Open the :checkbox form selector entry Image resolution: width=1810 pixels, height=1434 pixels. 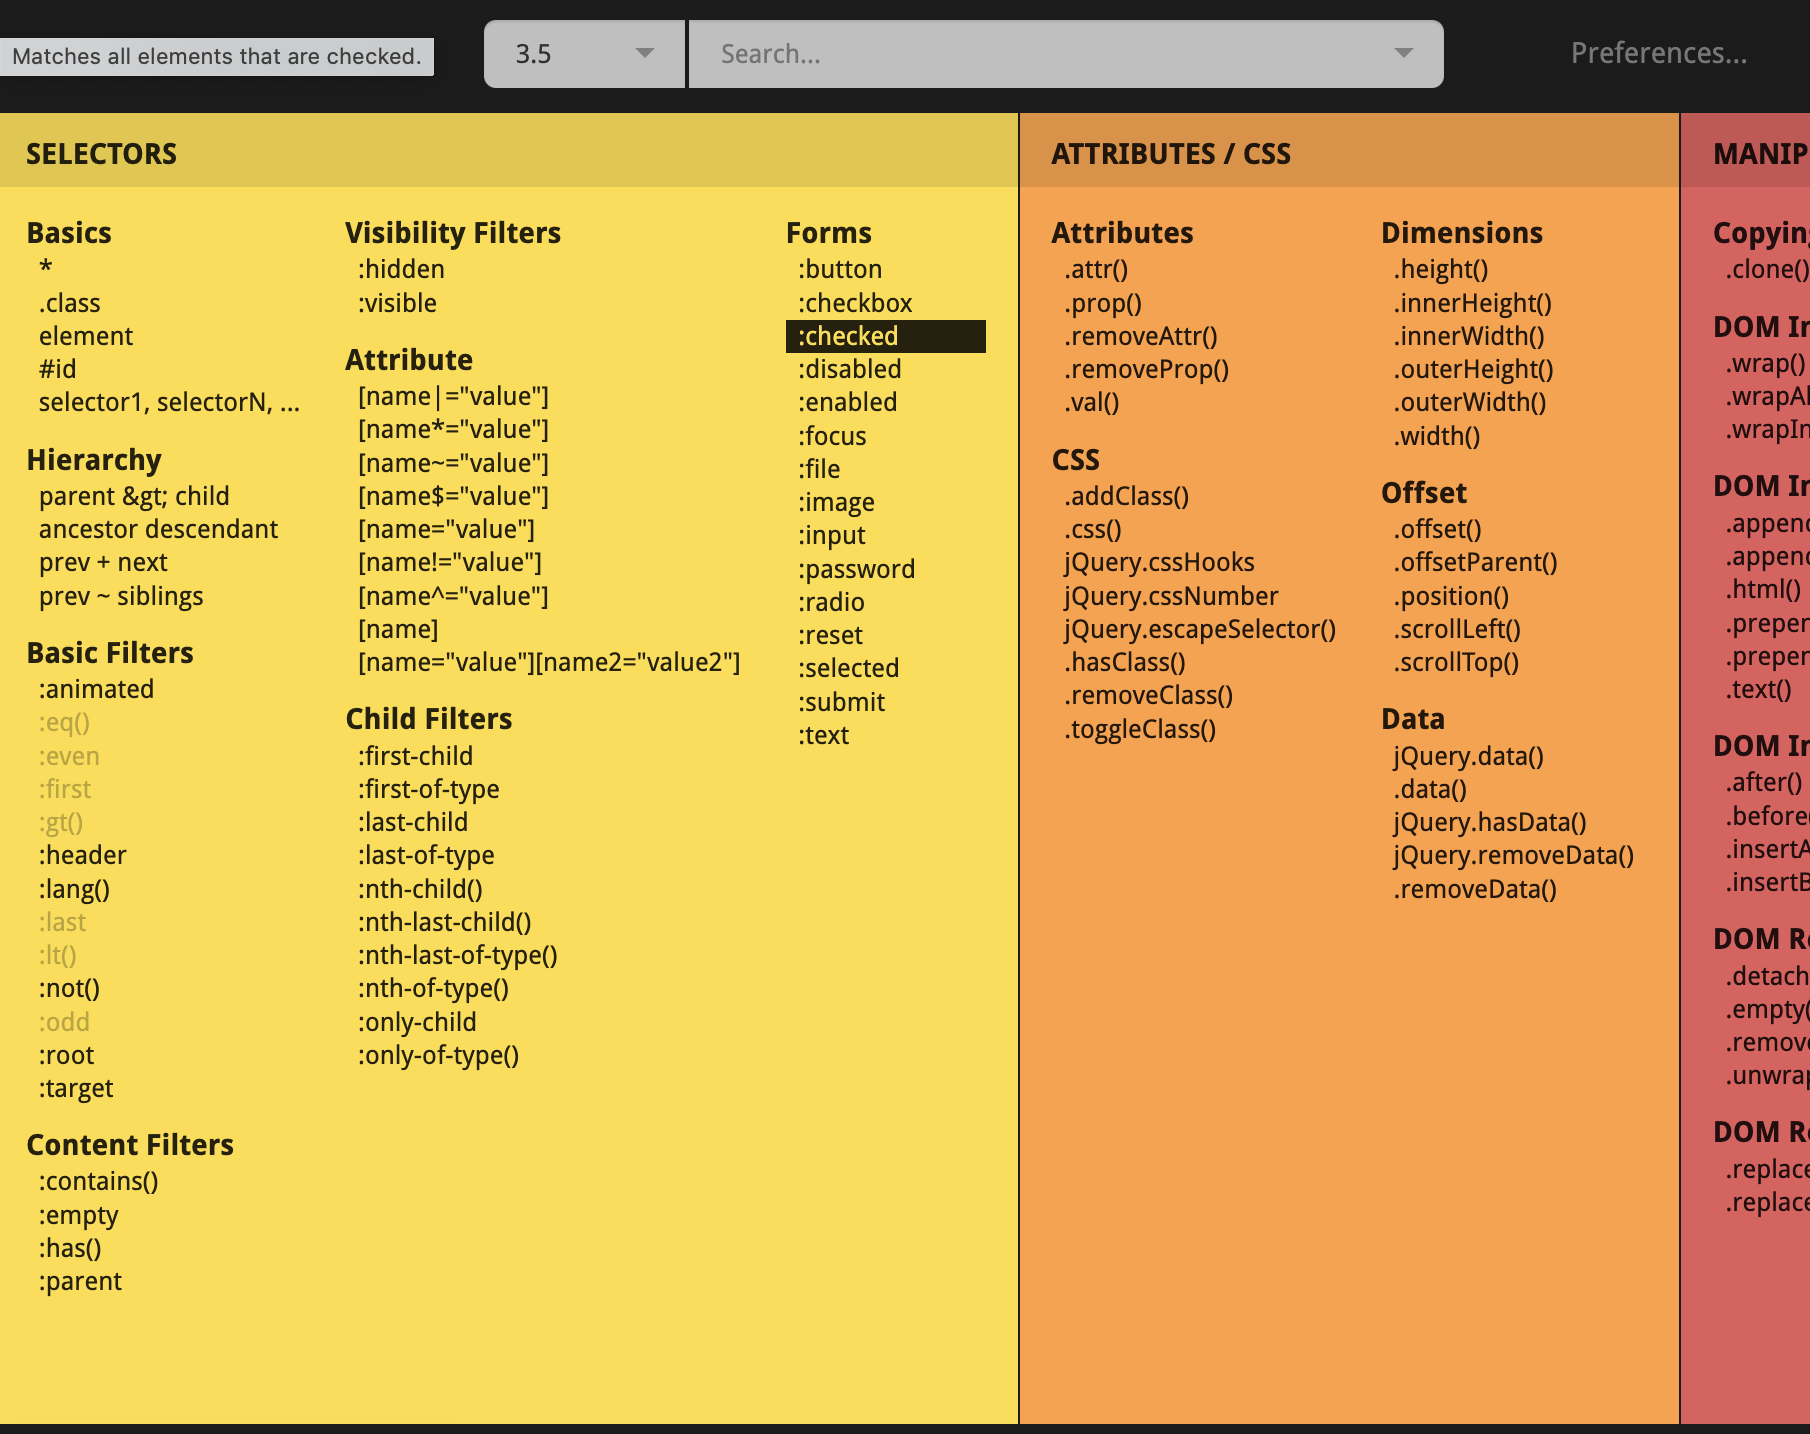855,303
